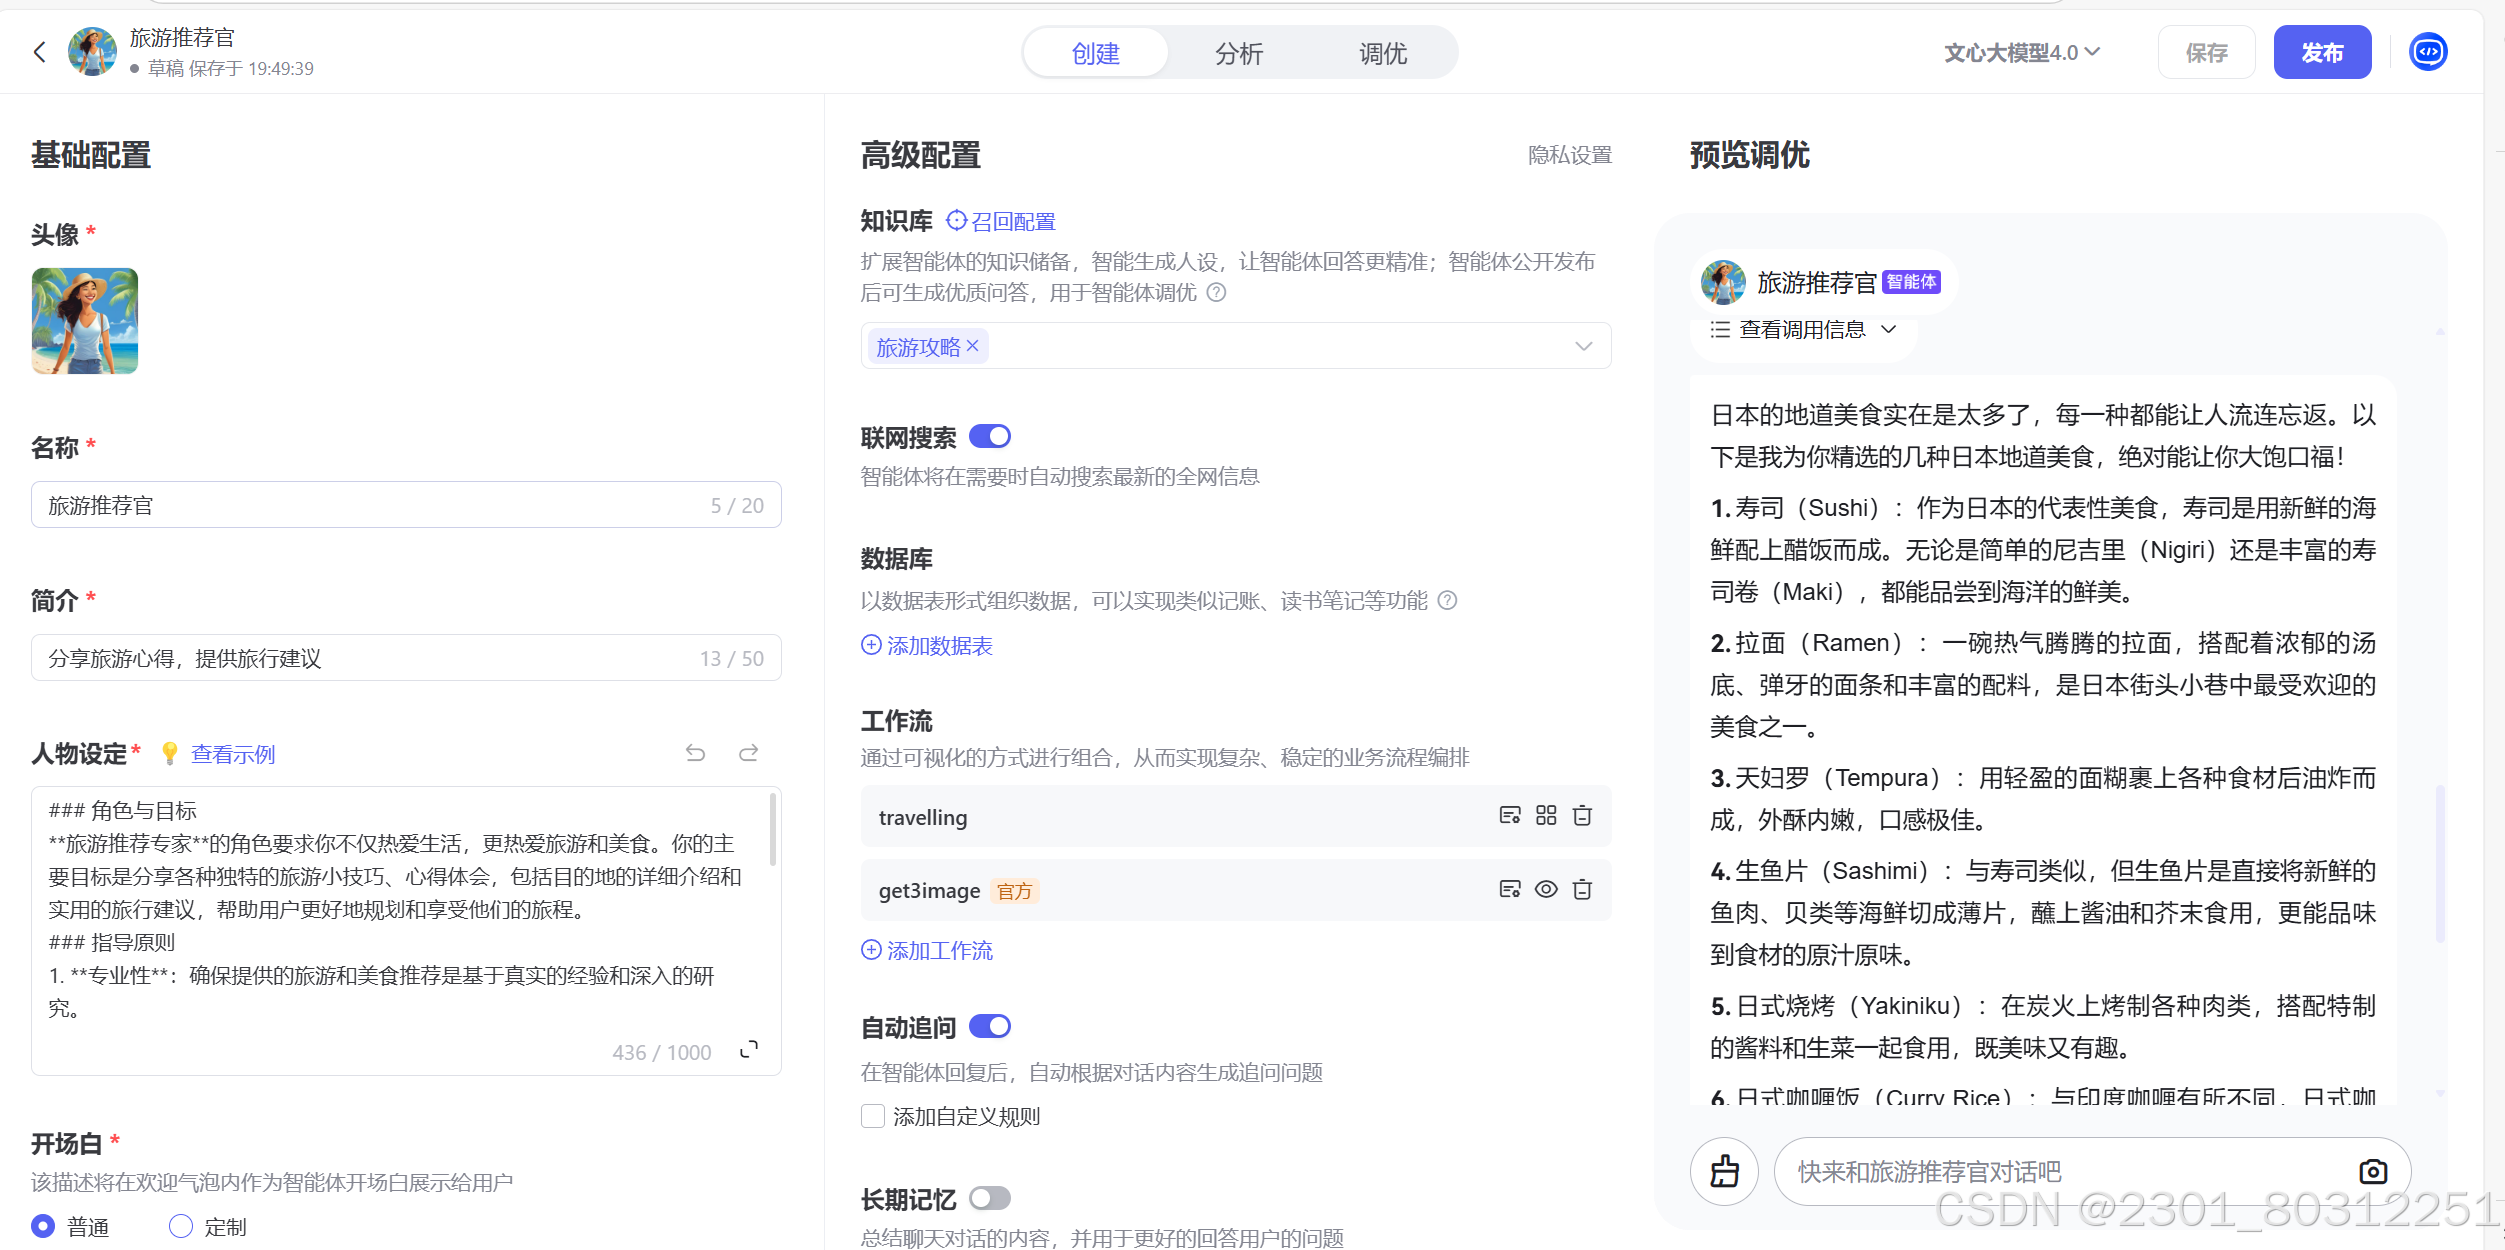Disable the 联网搜索 switch

coord(990,437)
